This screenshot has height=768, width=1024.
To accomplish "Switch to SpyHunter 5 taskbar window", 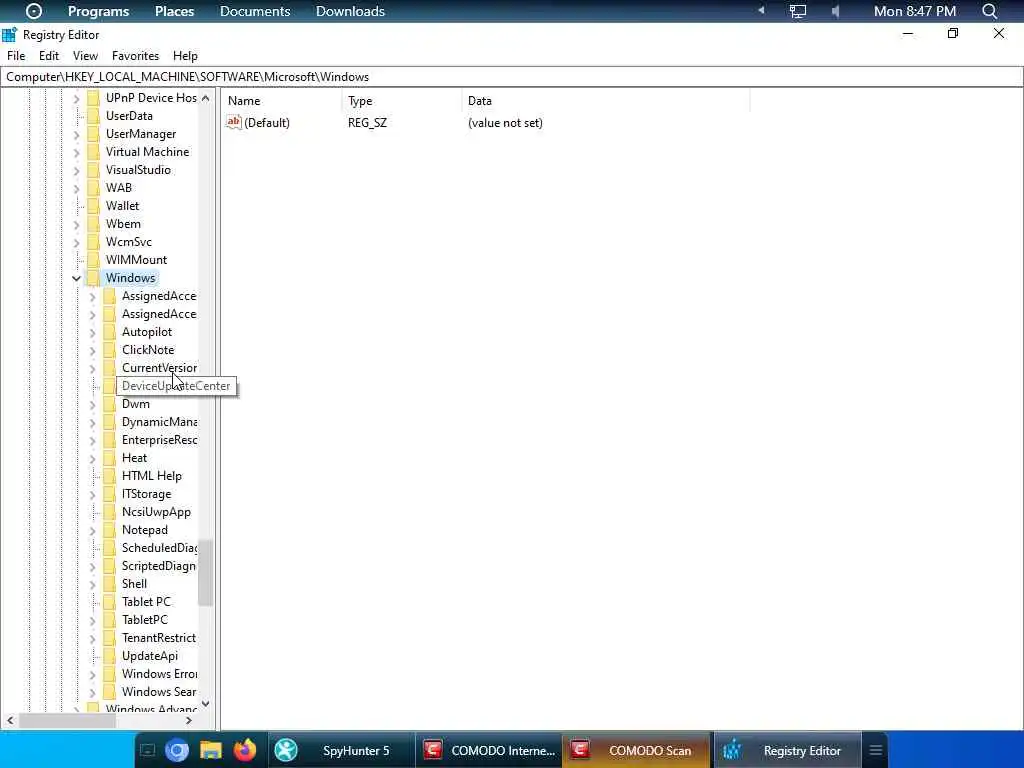I will pyautogui.click(x=341, y=751).
